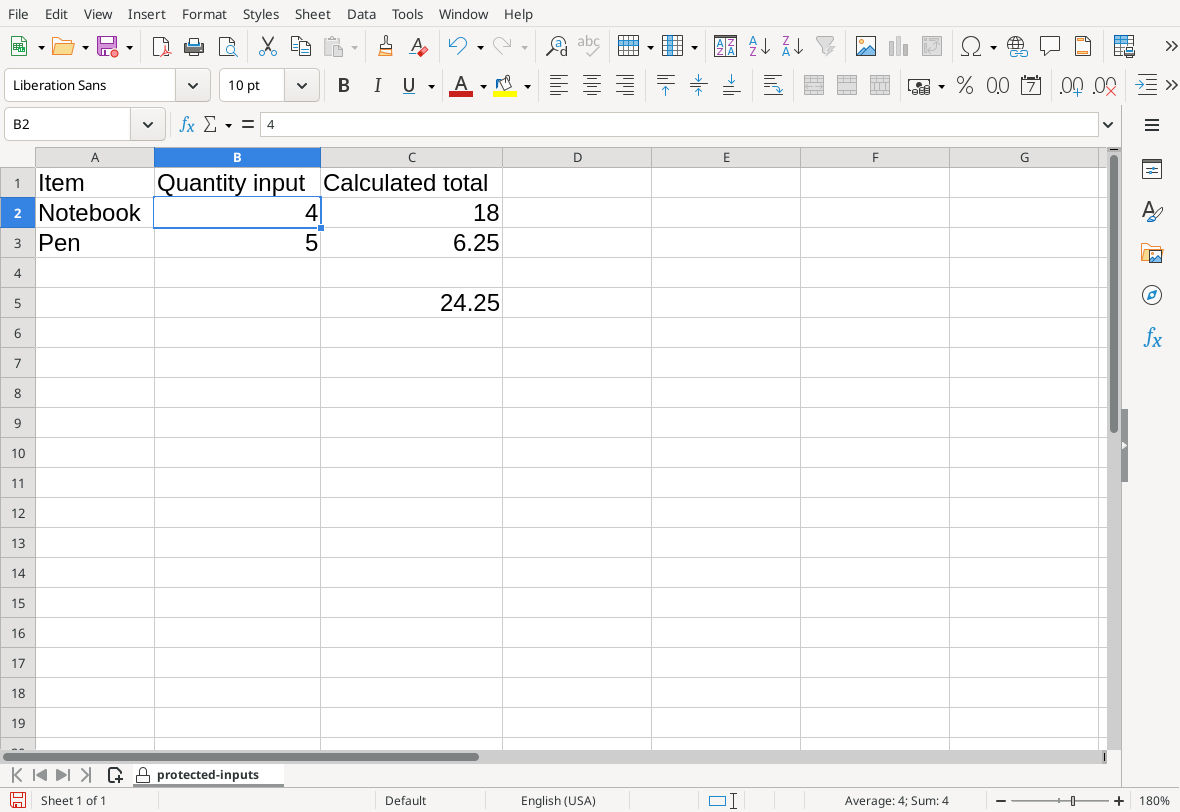Expand the font size dropdown
This screenshot has width=1180, height=812.
tap(302, 86)
